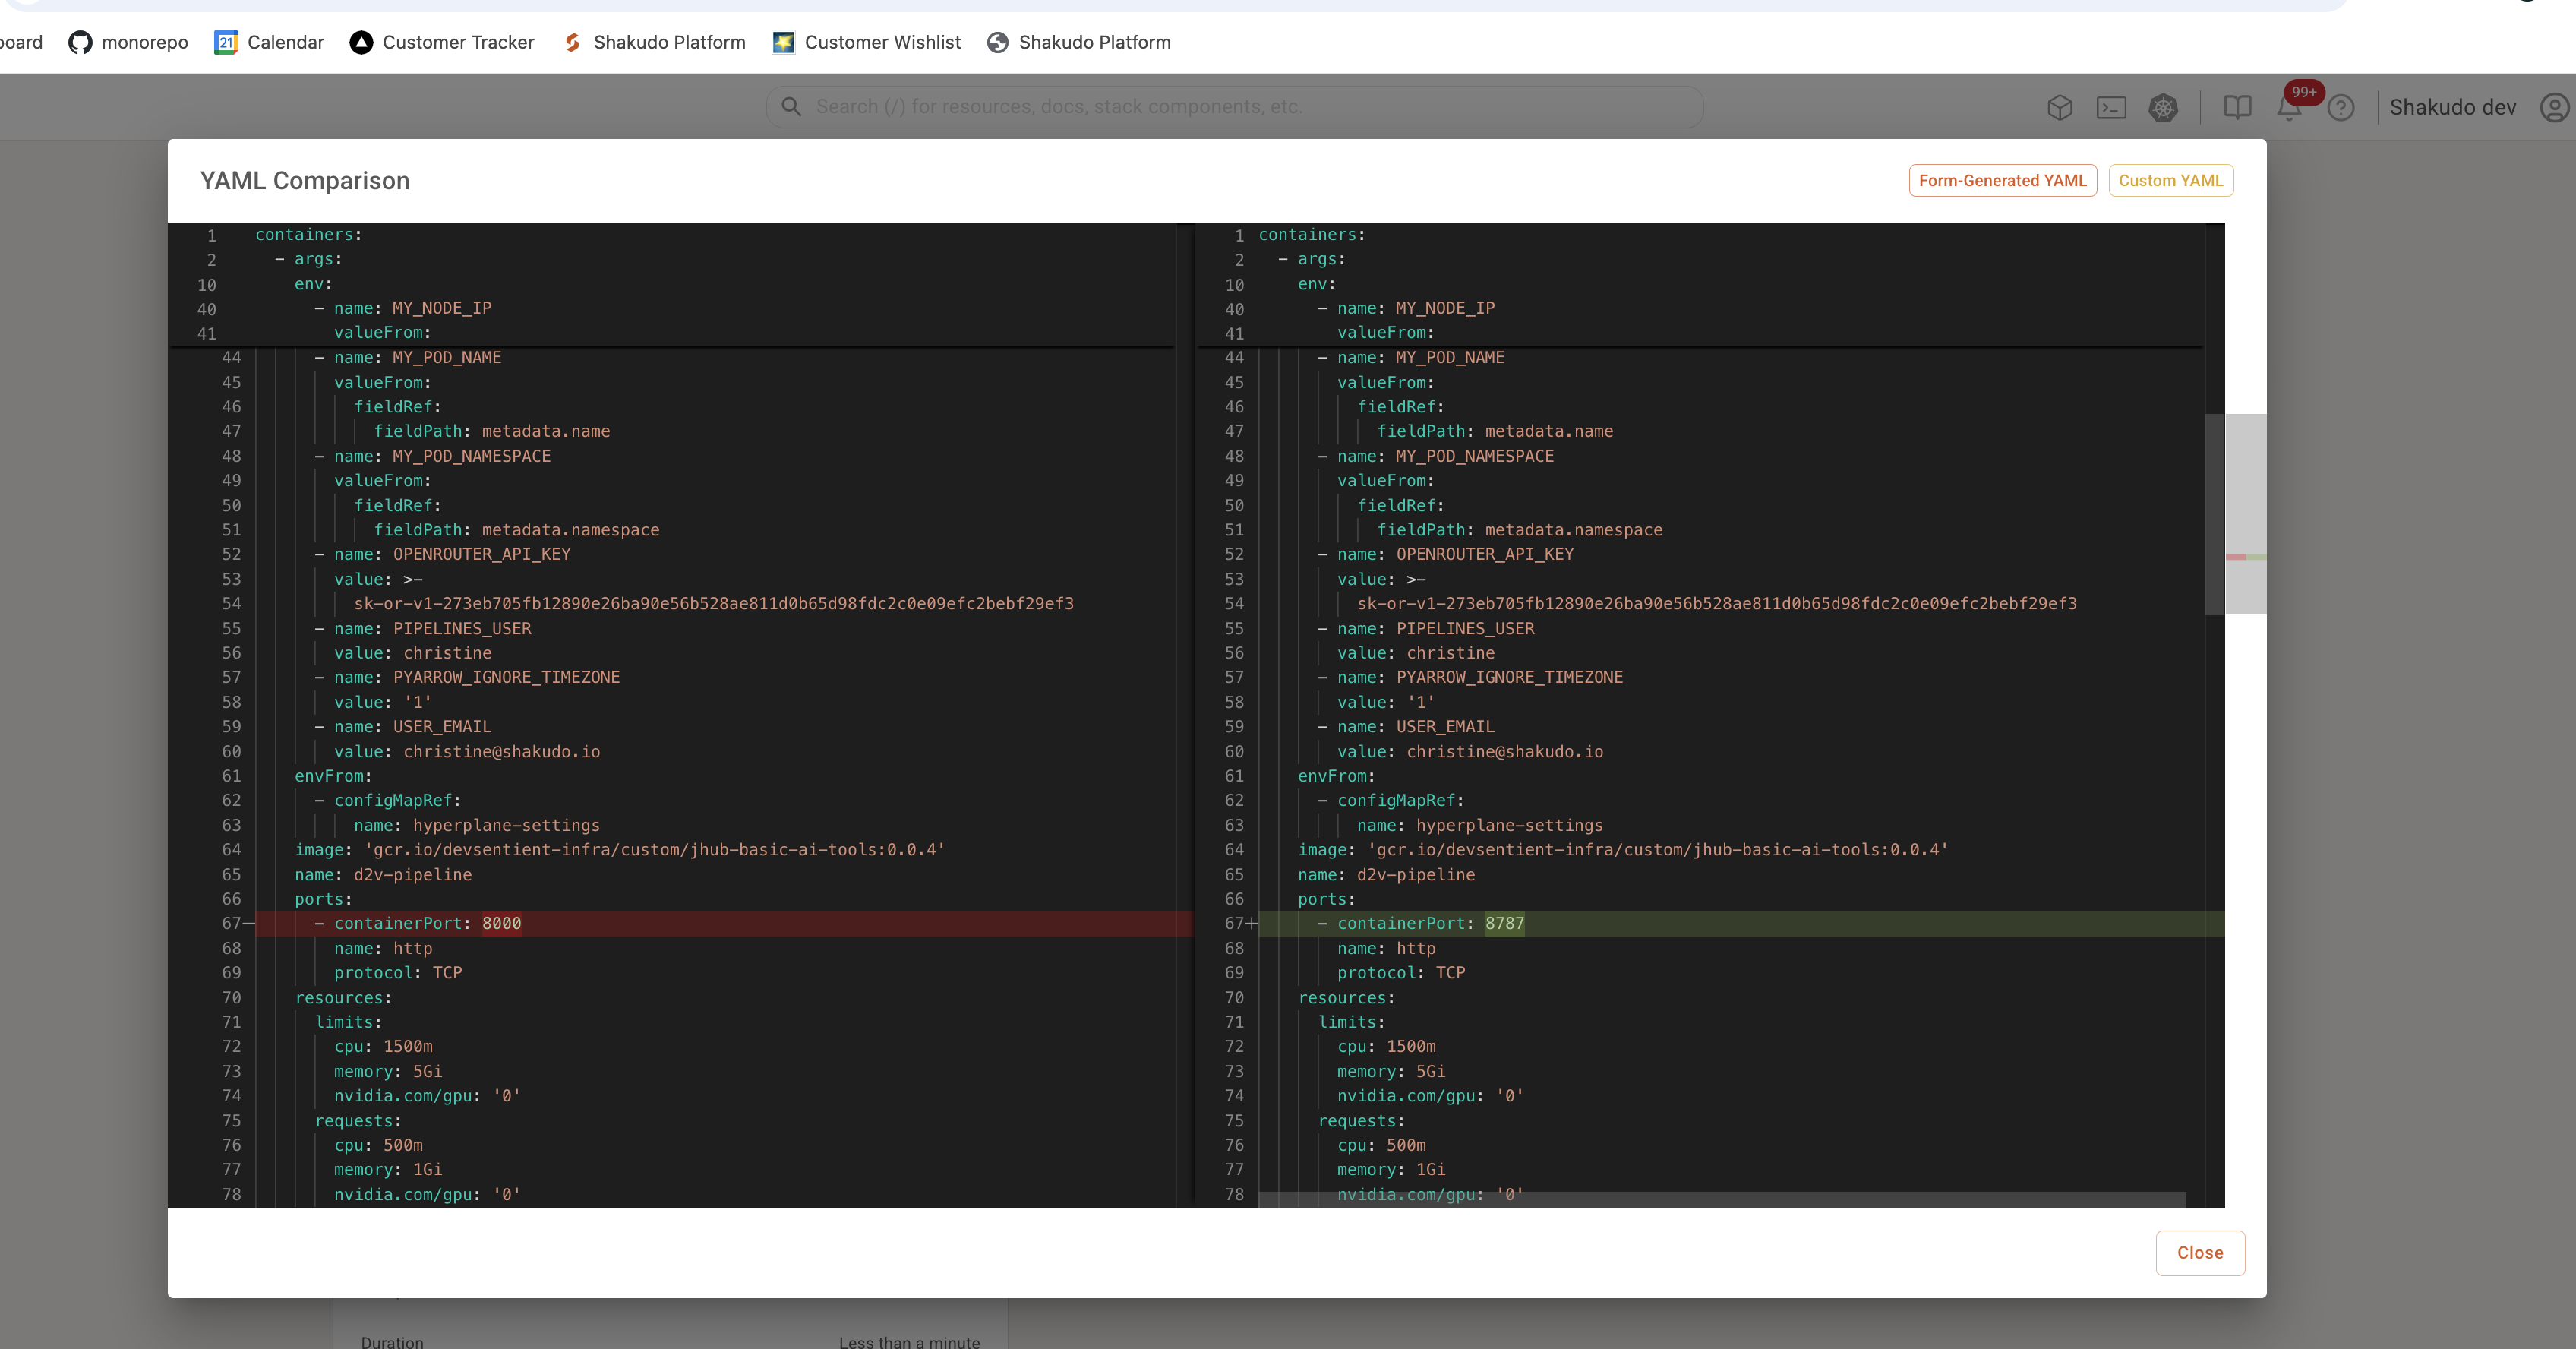Click the help question mark icon
Image resolution: width=2576 pixels, height=1349 pixels.
click(2341, 107)
